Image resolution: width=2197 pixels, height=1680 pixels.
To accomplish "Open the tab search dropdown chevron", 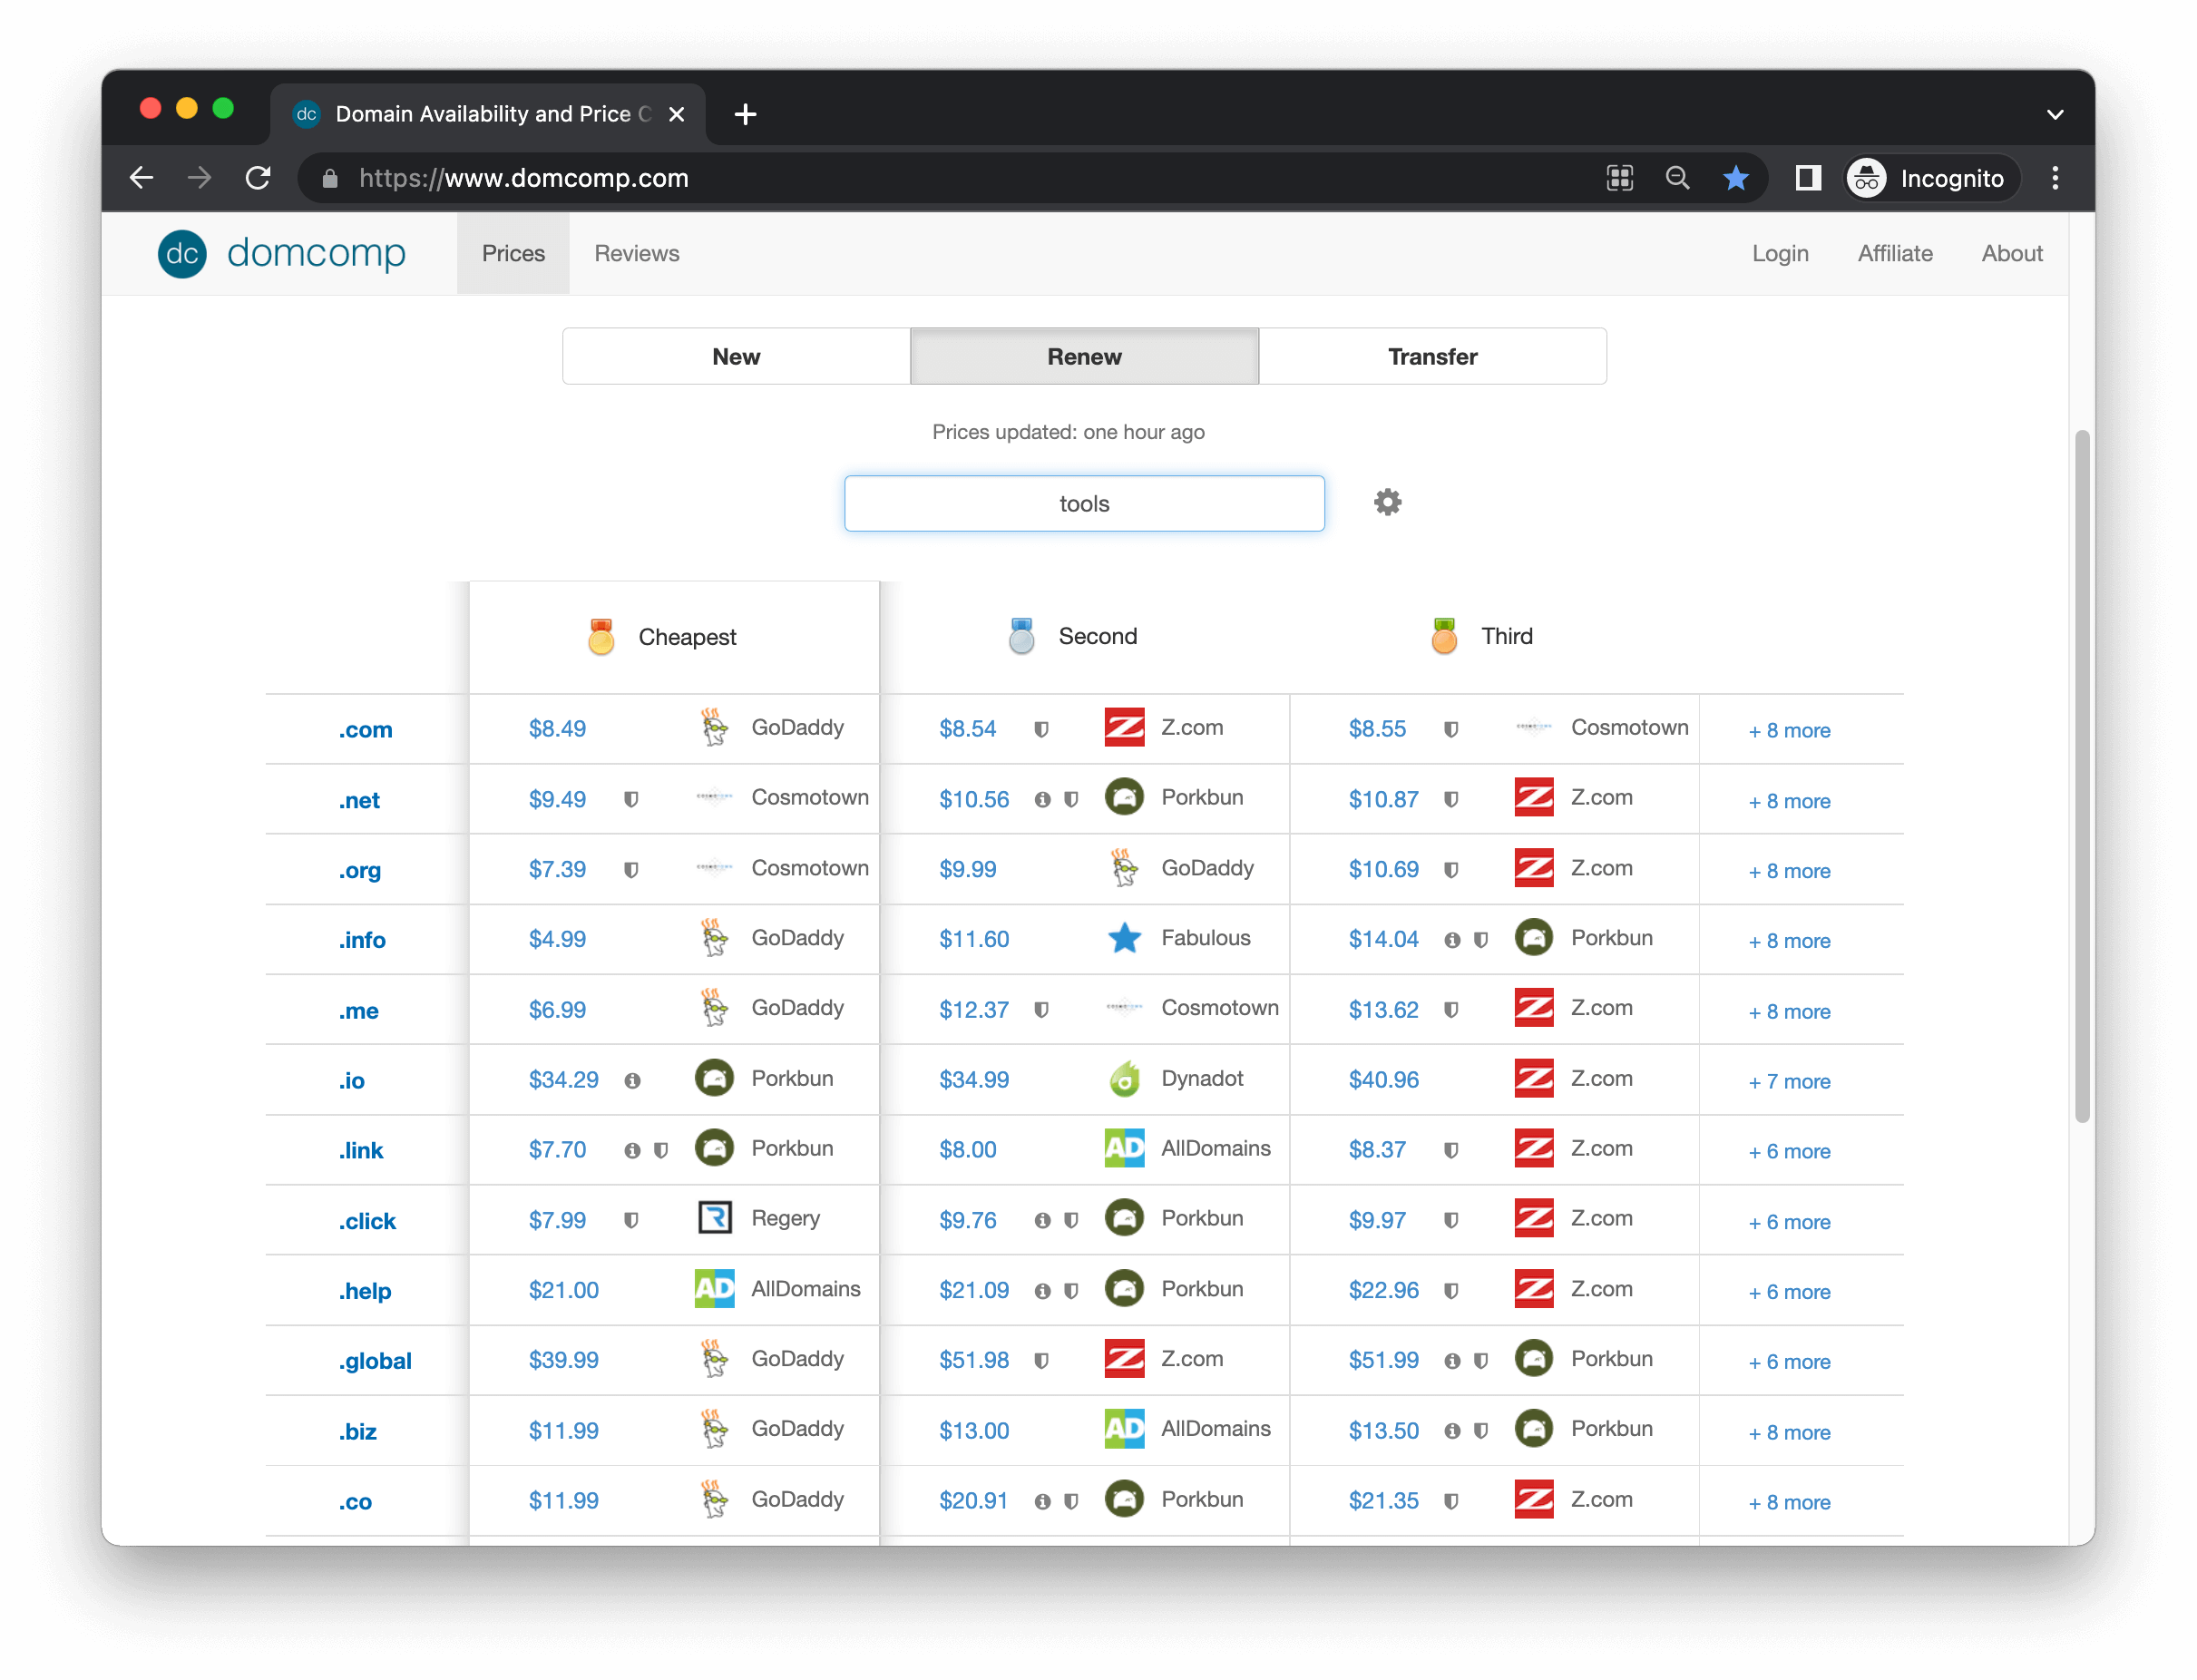I will (2054, 115).
